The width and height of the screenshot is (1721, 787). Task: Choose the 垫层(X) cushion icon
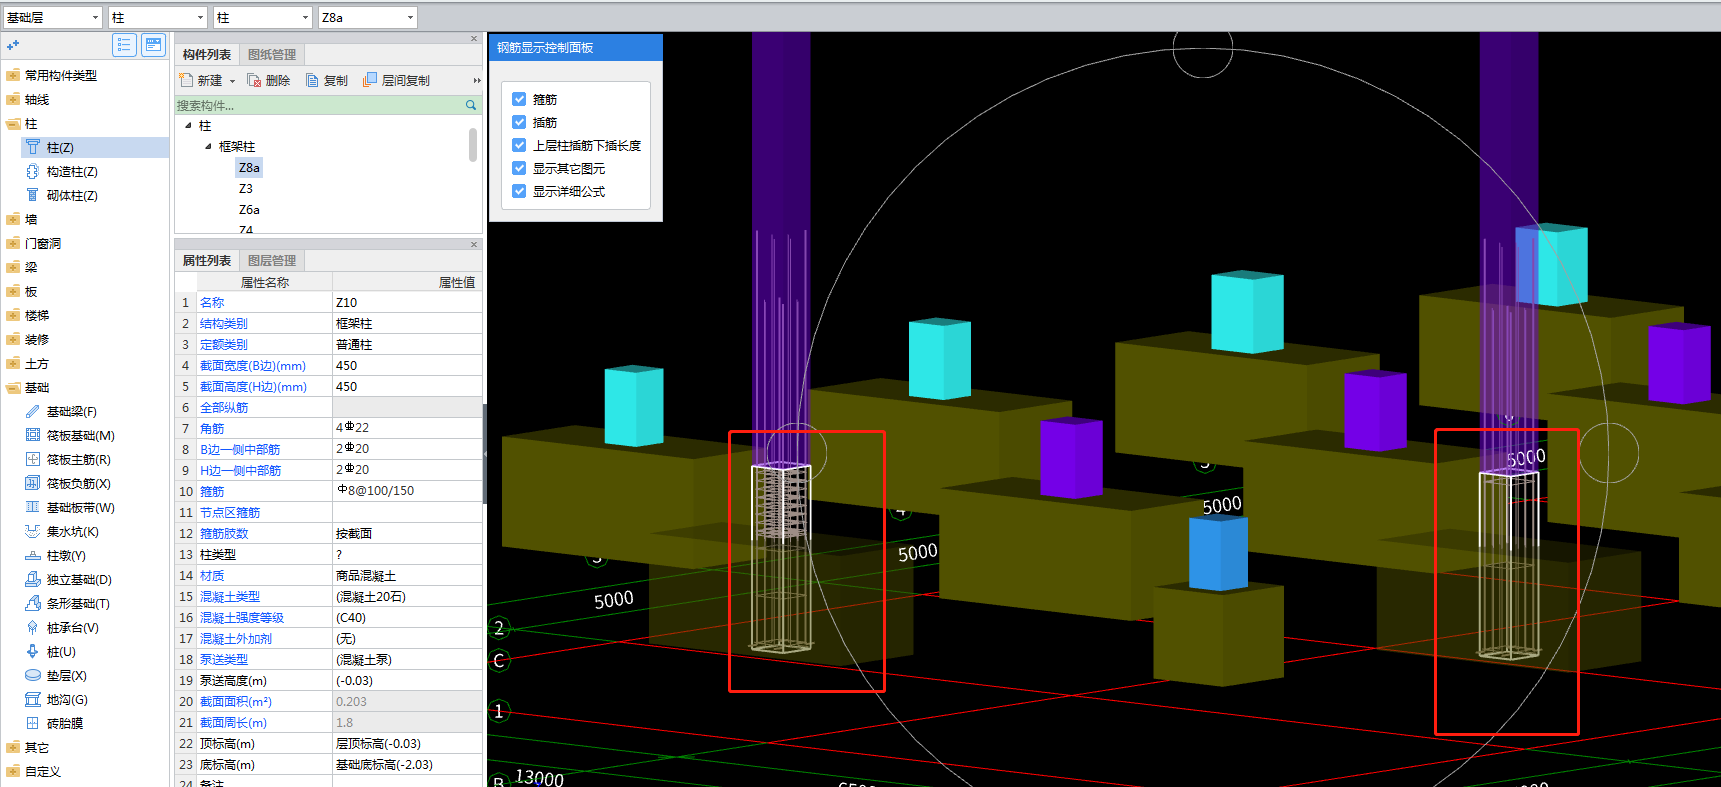(33, 675)
